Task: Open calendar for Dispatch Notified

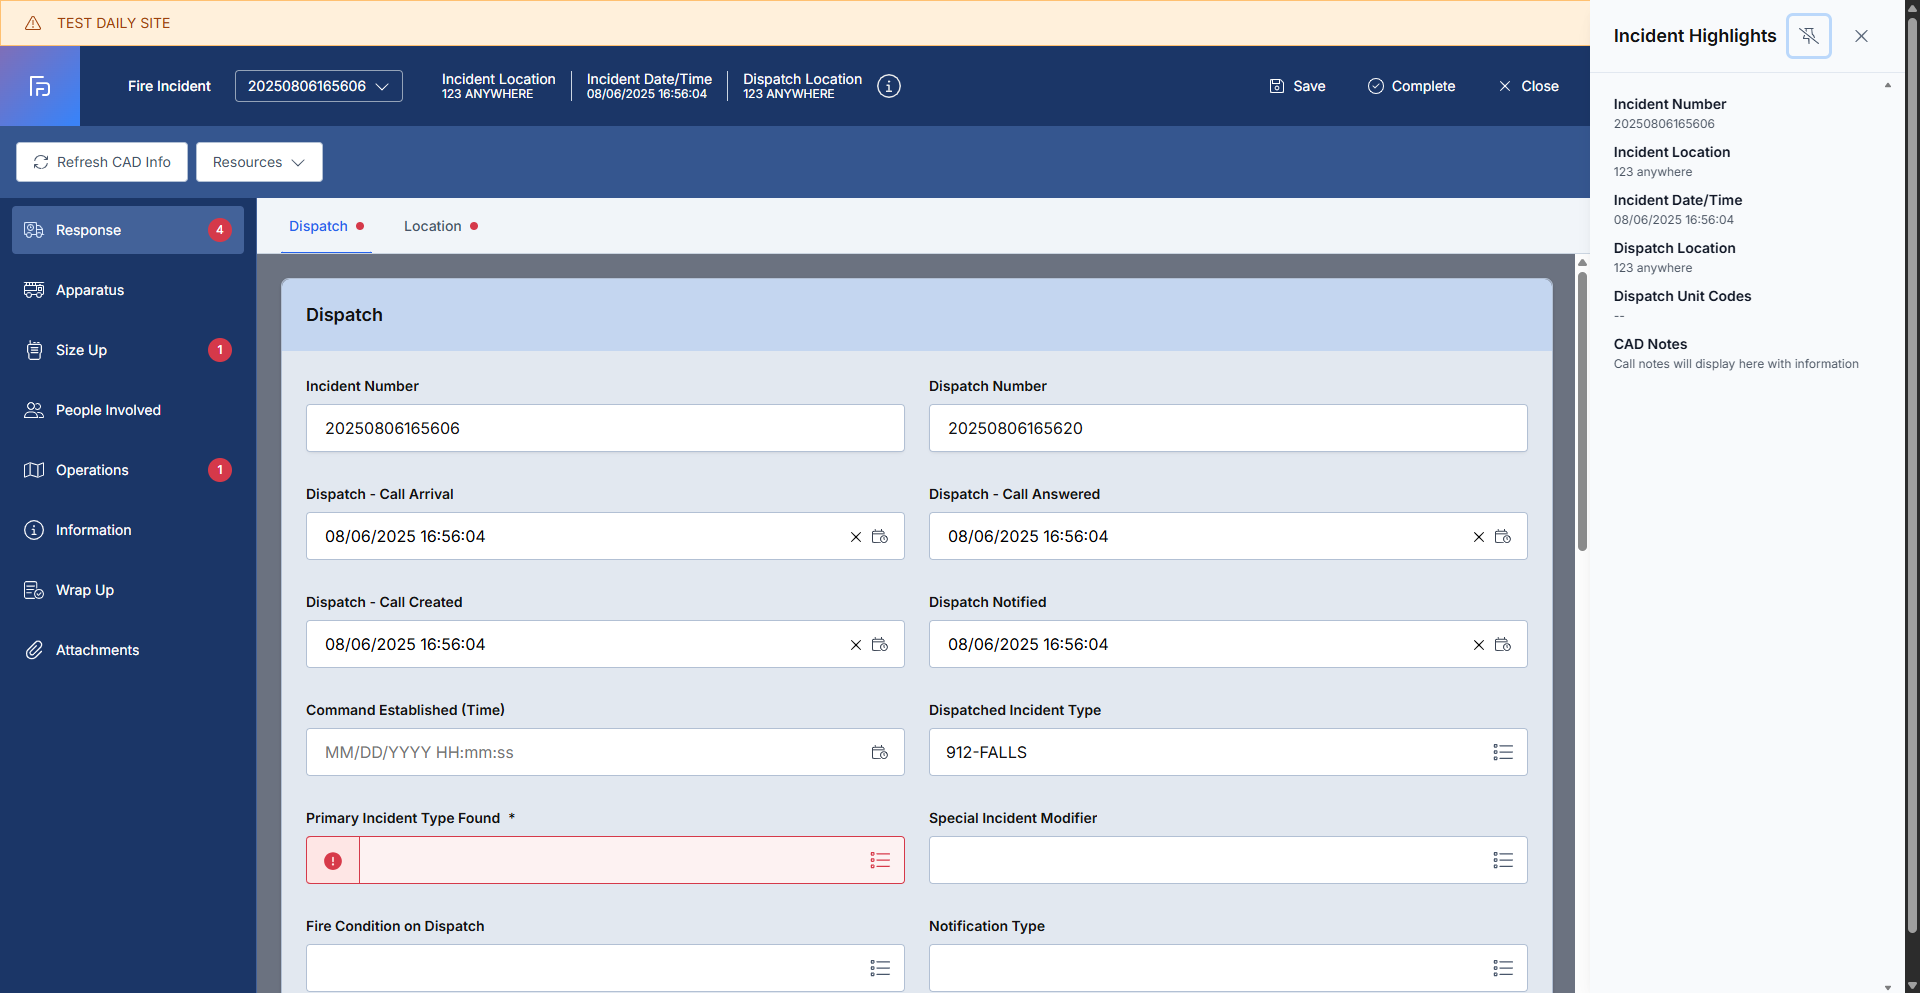Action: pyautogui.click(x=1503, y=645)
